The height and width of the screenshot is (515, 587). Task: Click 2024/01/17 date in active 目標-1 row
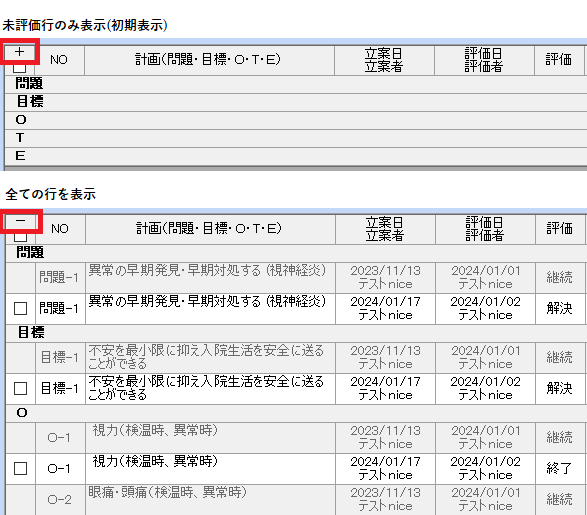tap(385, 382)
